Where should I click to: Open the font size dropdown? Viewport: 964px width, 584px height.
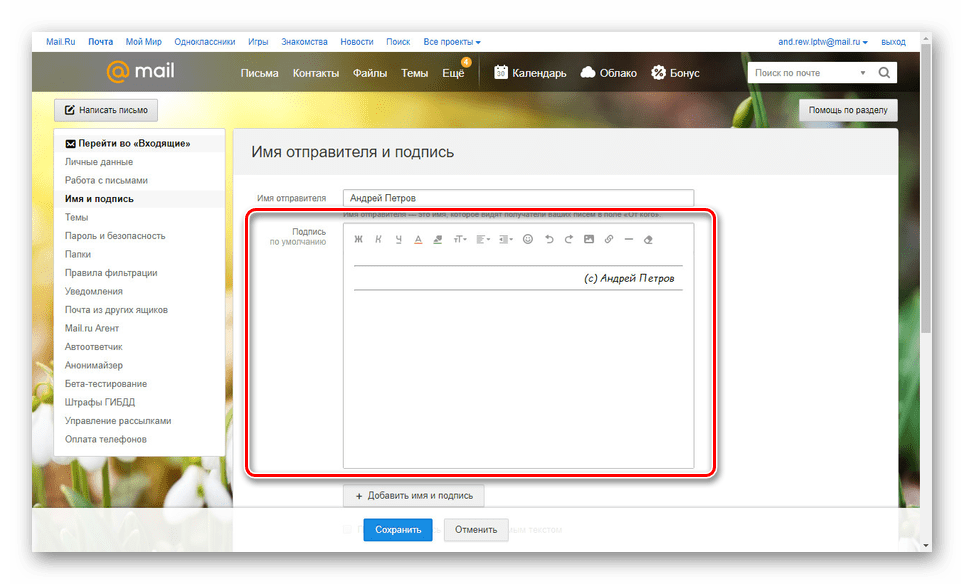[x=460, y=239]
